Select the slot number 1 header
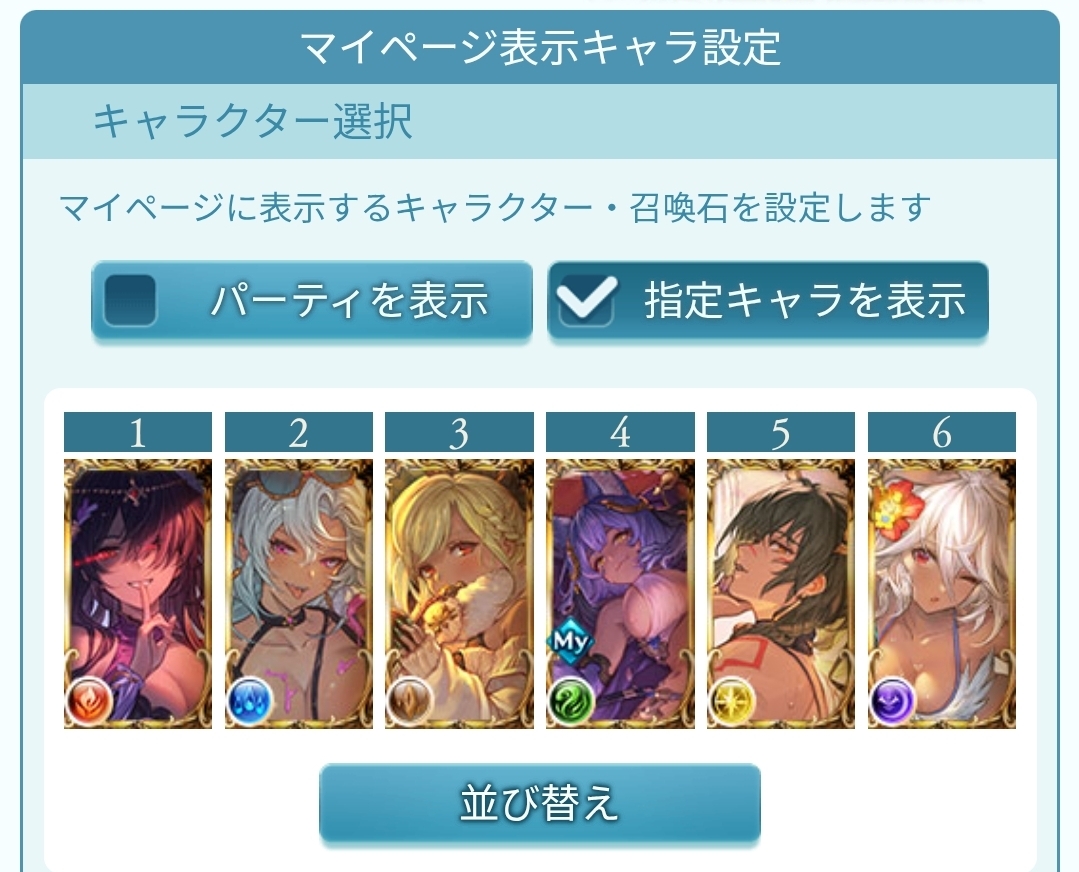Screen dimensions: 1079x872 [x=138, y=432]
